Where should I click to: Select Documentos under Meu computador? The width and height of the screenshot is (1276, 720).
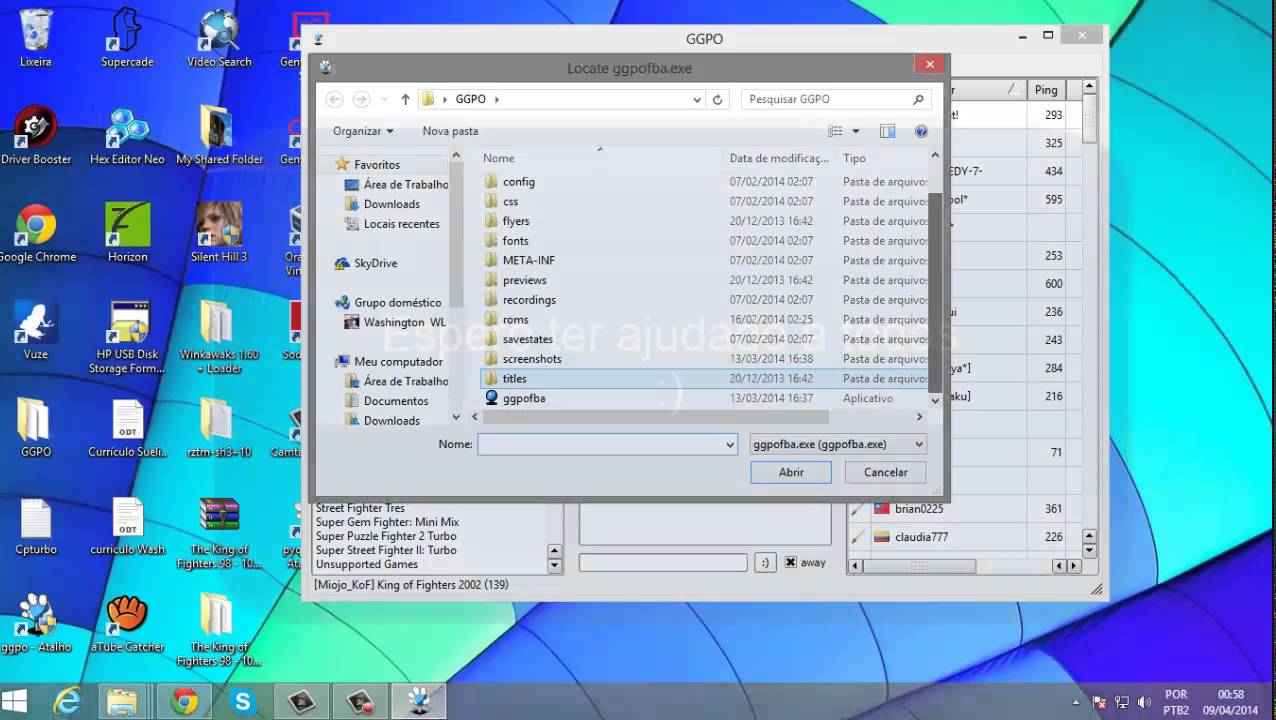pos(395,401)
